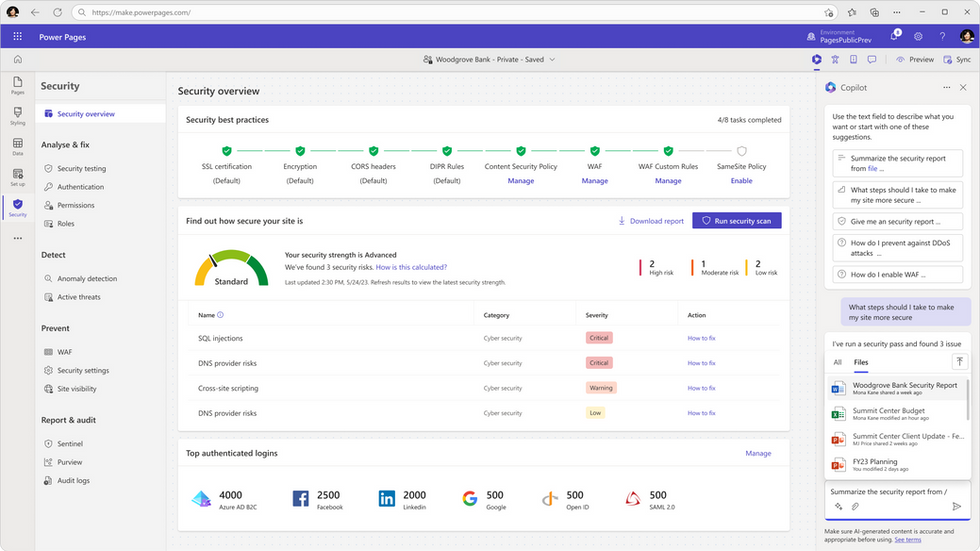Click Manage under WAF Custom Rules
The height and width of the screenshot is (551, 980).
668,181
